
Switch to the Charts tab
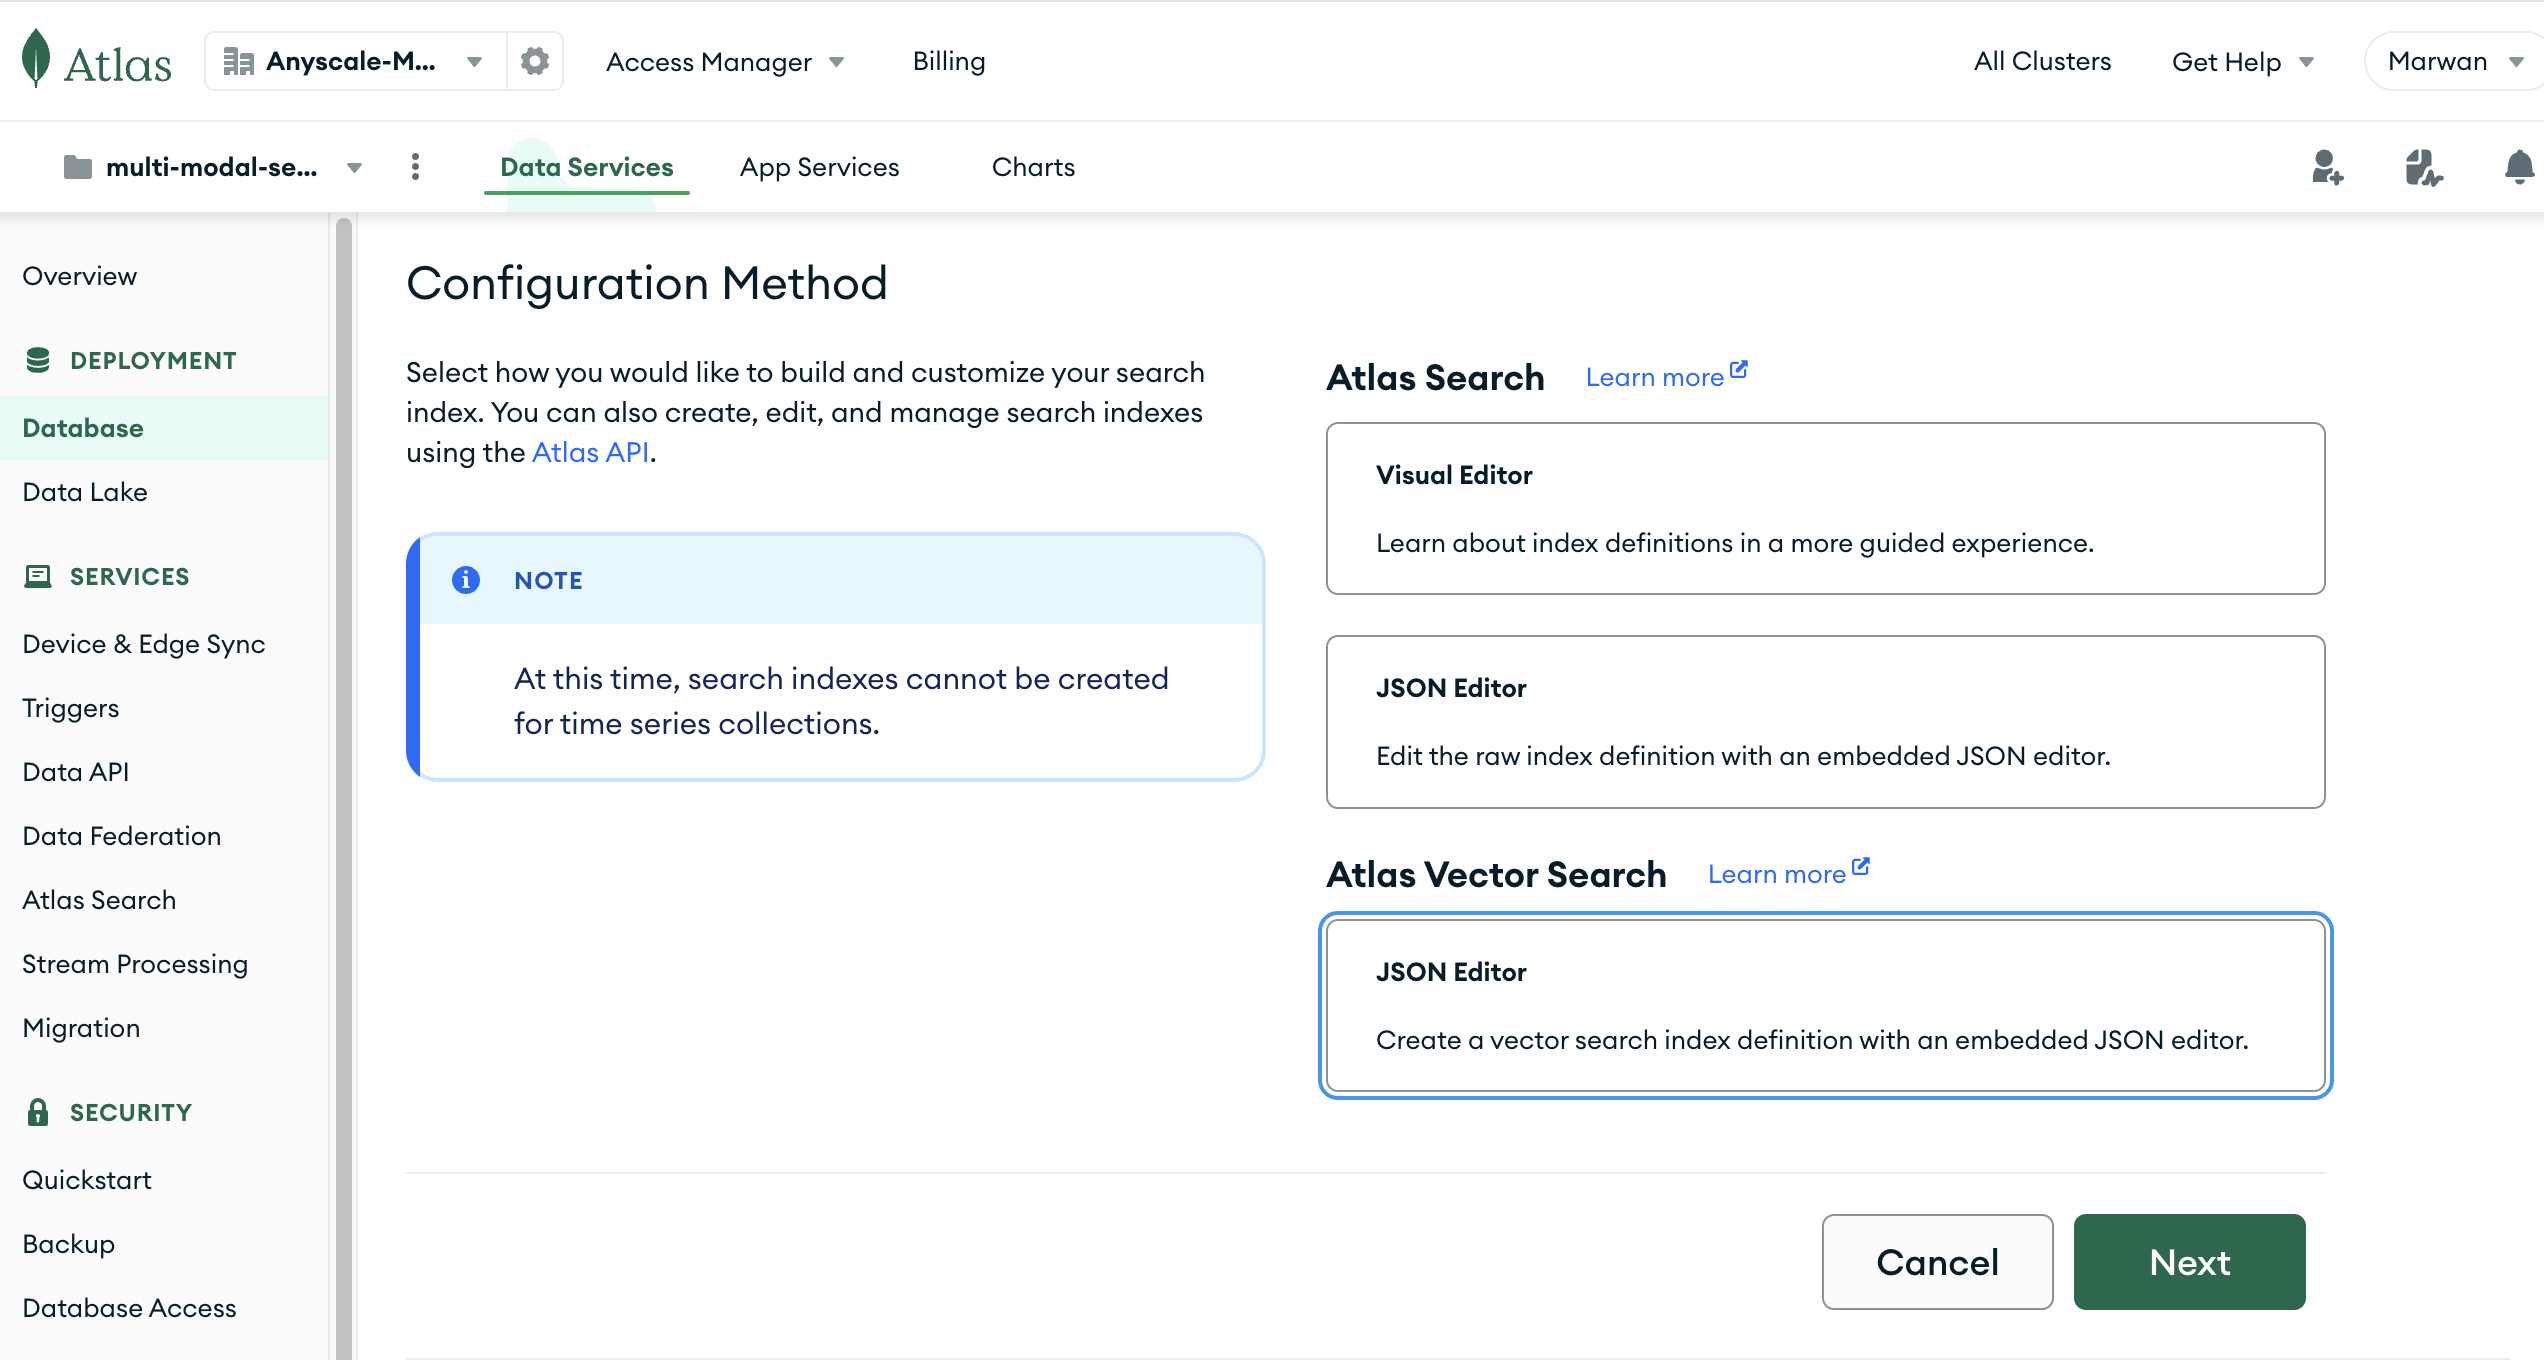point(1033,167)
